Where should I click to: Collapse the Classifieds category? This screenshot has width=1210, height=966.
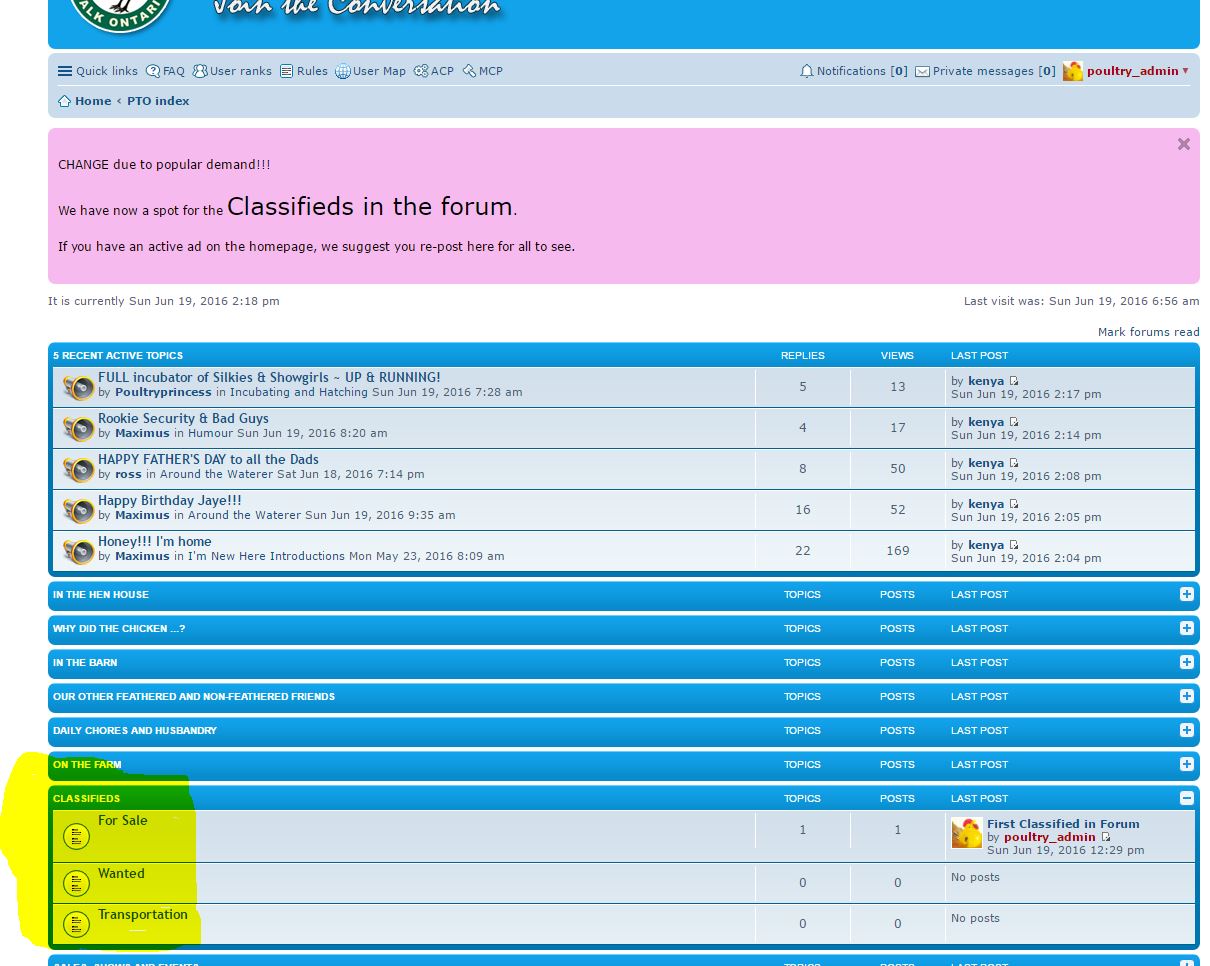pos(1186,798)
